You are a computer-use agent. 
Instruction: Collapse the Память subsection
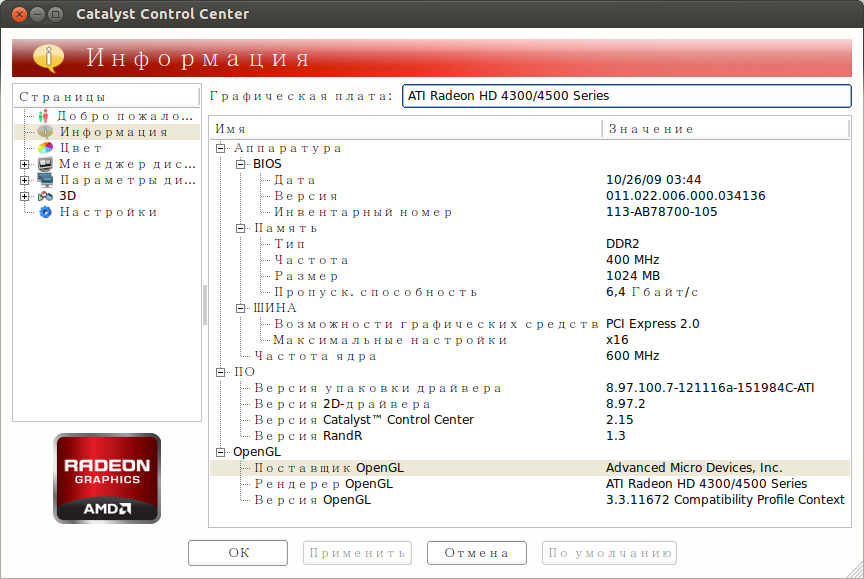(240, 228)
